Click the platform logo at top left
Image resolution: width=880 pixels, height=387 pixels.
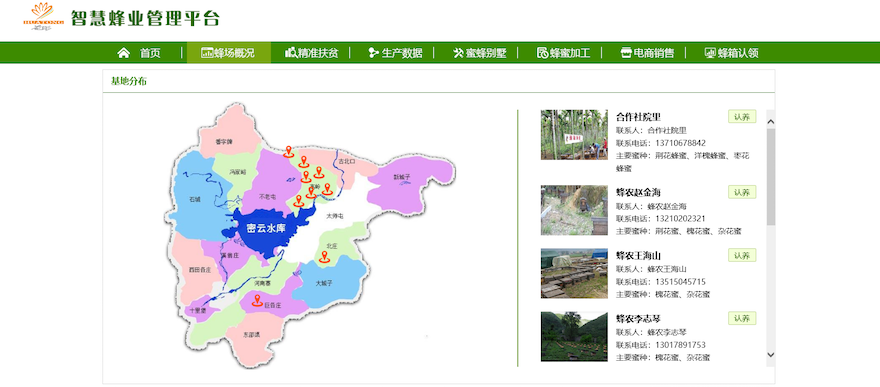(43, 16)
